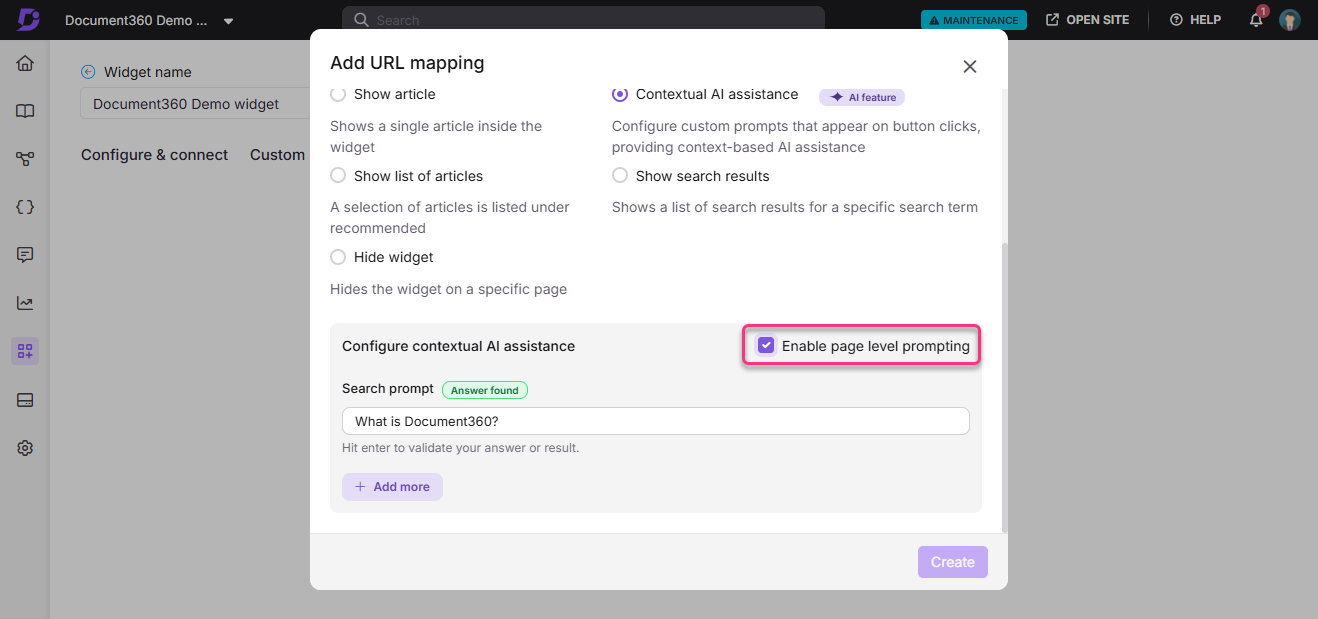Click the Add more prompt button
Image resolution: width=1318 pixels, height=619 pixels.
392,487
